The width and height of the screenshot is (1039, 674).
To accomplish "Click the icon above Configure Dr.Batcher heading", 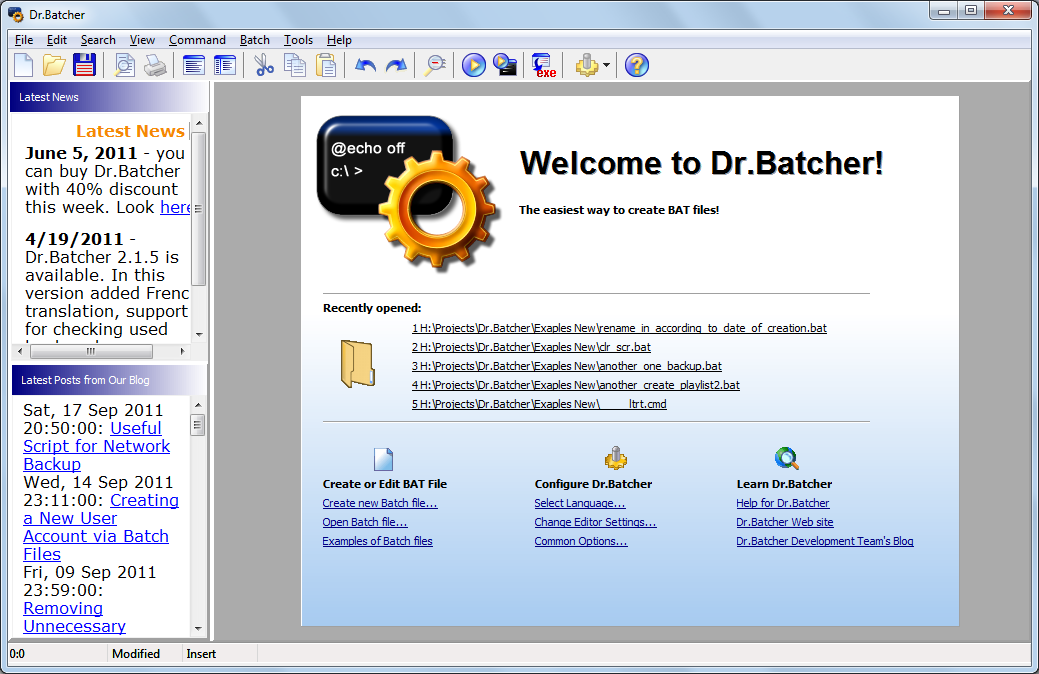I will coord(616,458).
